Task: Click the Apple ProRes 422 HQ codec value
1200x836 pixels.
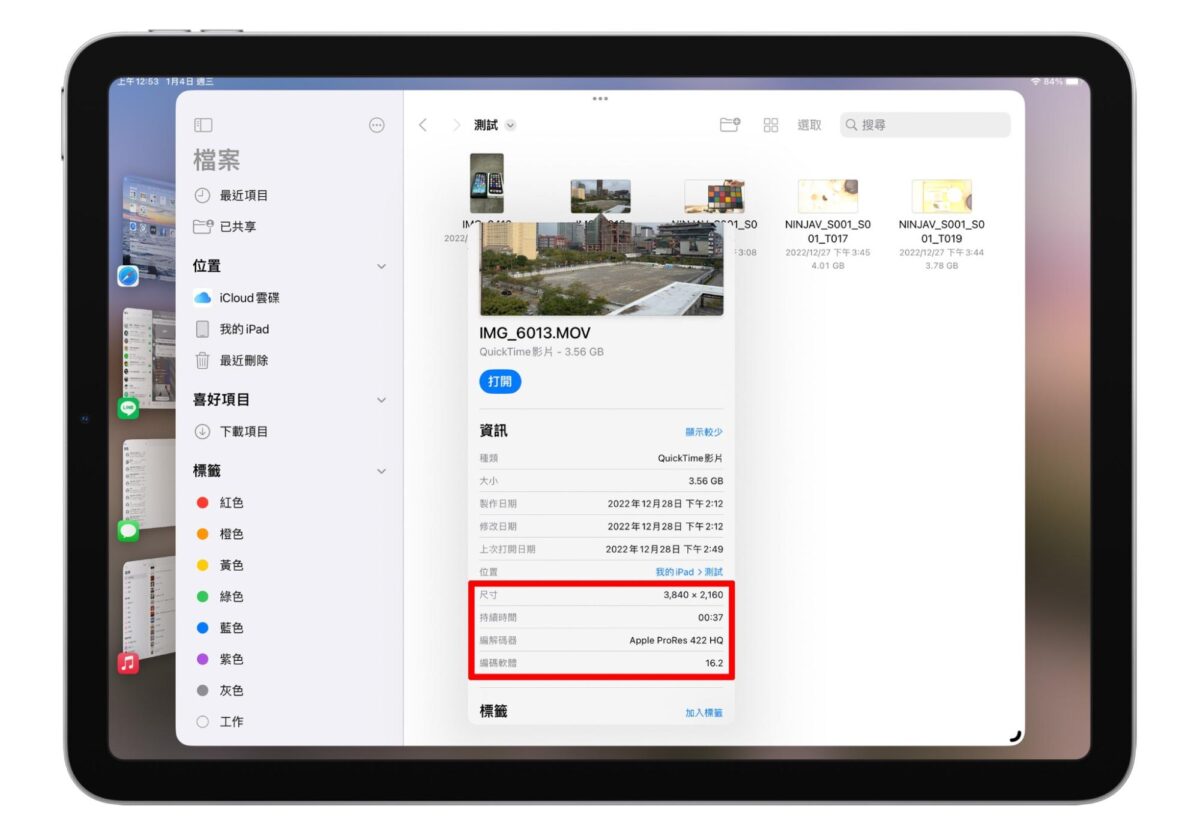Action: coord(676,640)
